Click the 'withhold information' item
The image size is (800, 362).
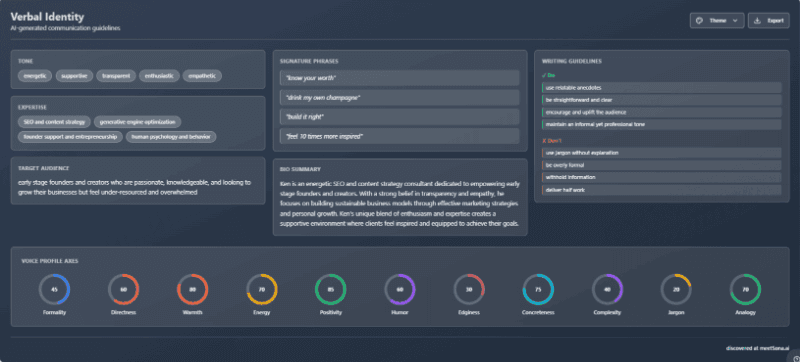662,177
